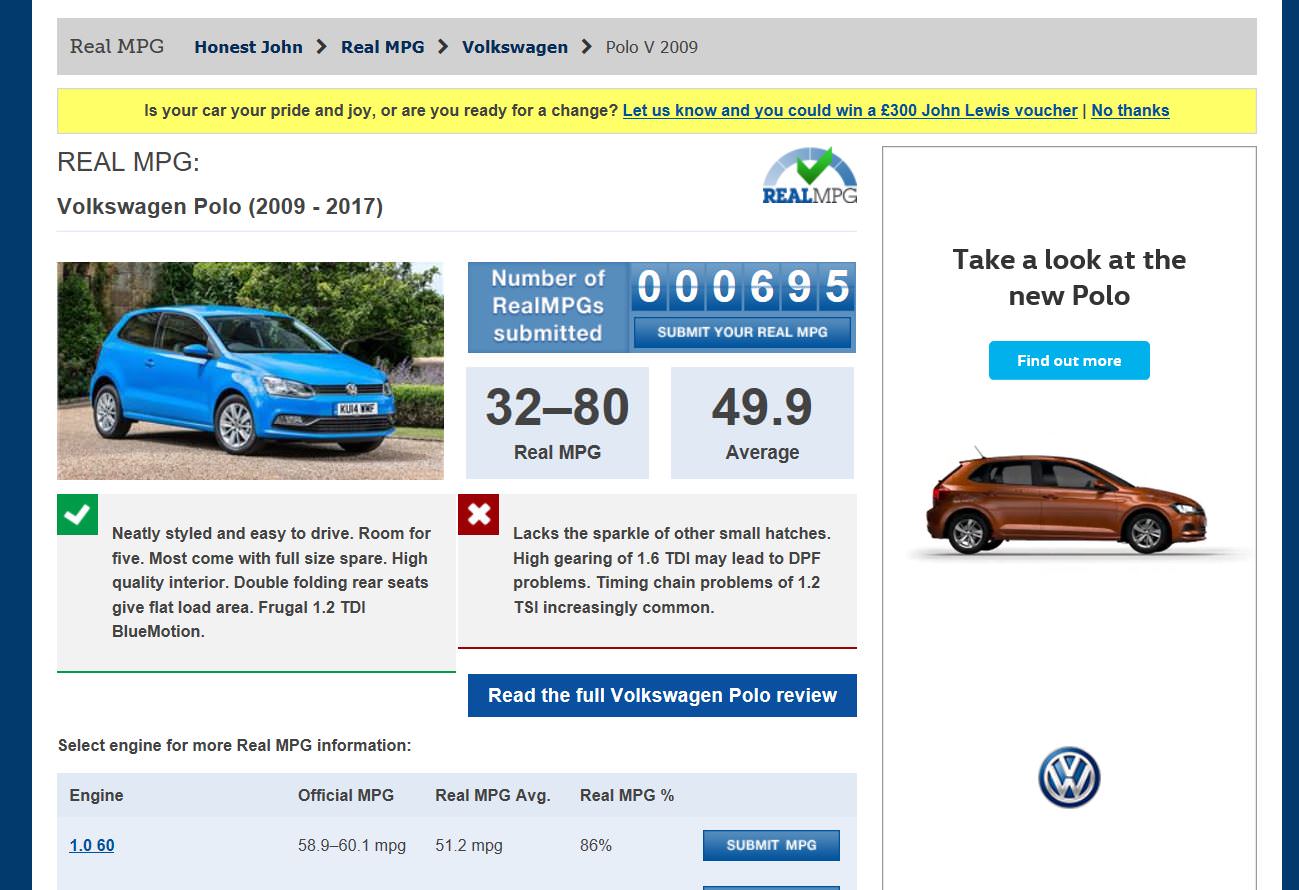Screen dimensions: 1299x890
Task: Click the 32–80 Real MPG box
Action: 557,423
